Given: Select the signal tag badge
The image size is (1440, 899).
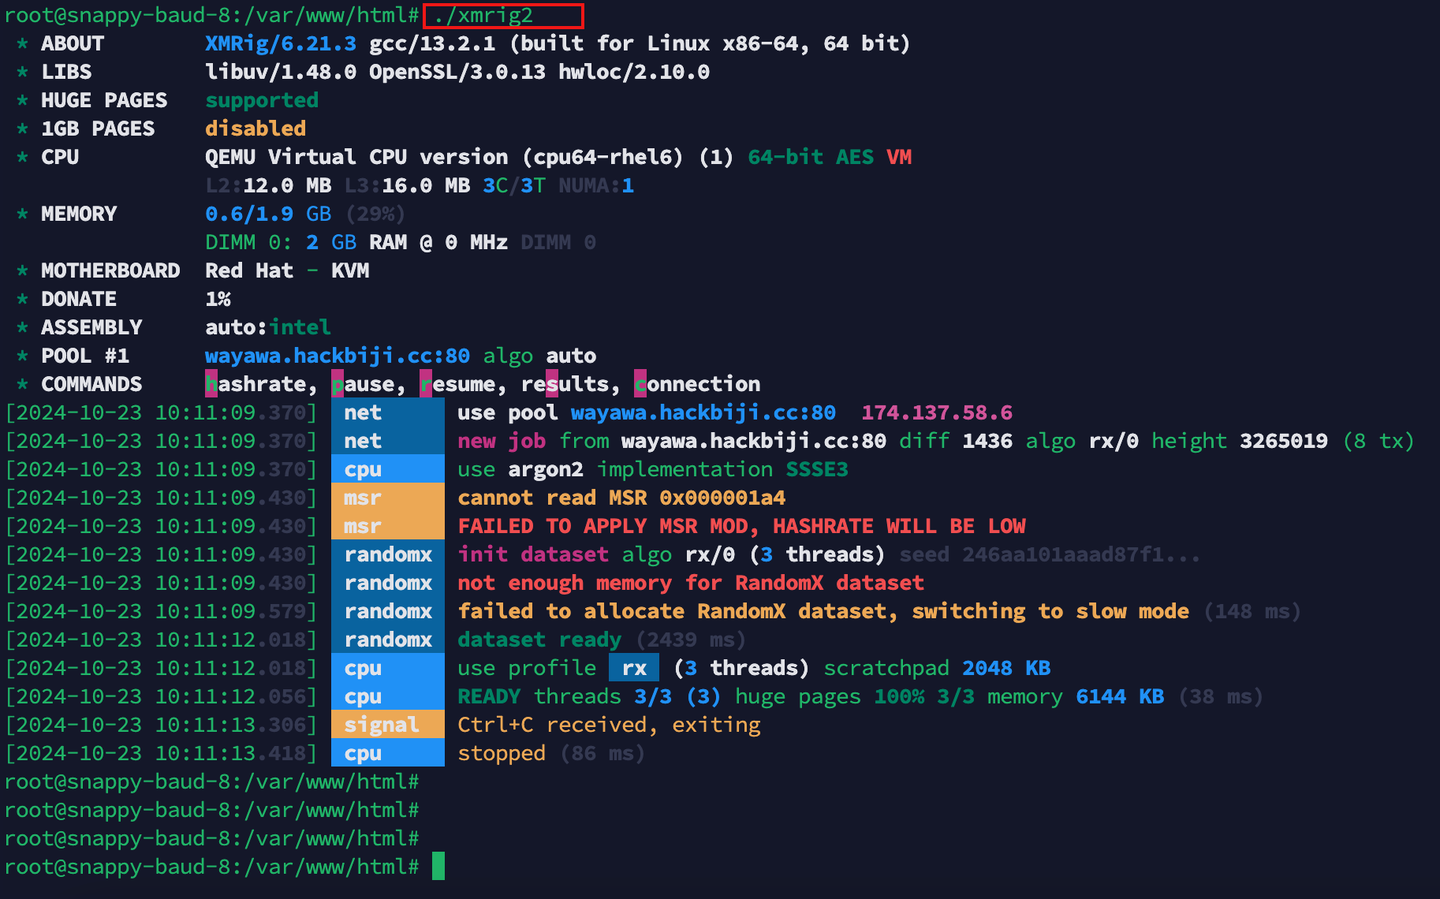Looking at the screenshot, I should tap(388, 724).
